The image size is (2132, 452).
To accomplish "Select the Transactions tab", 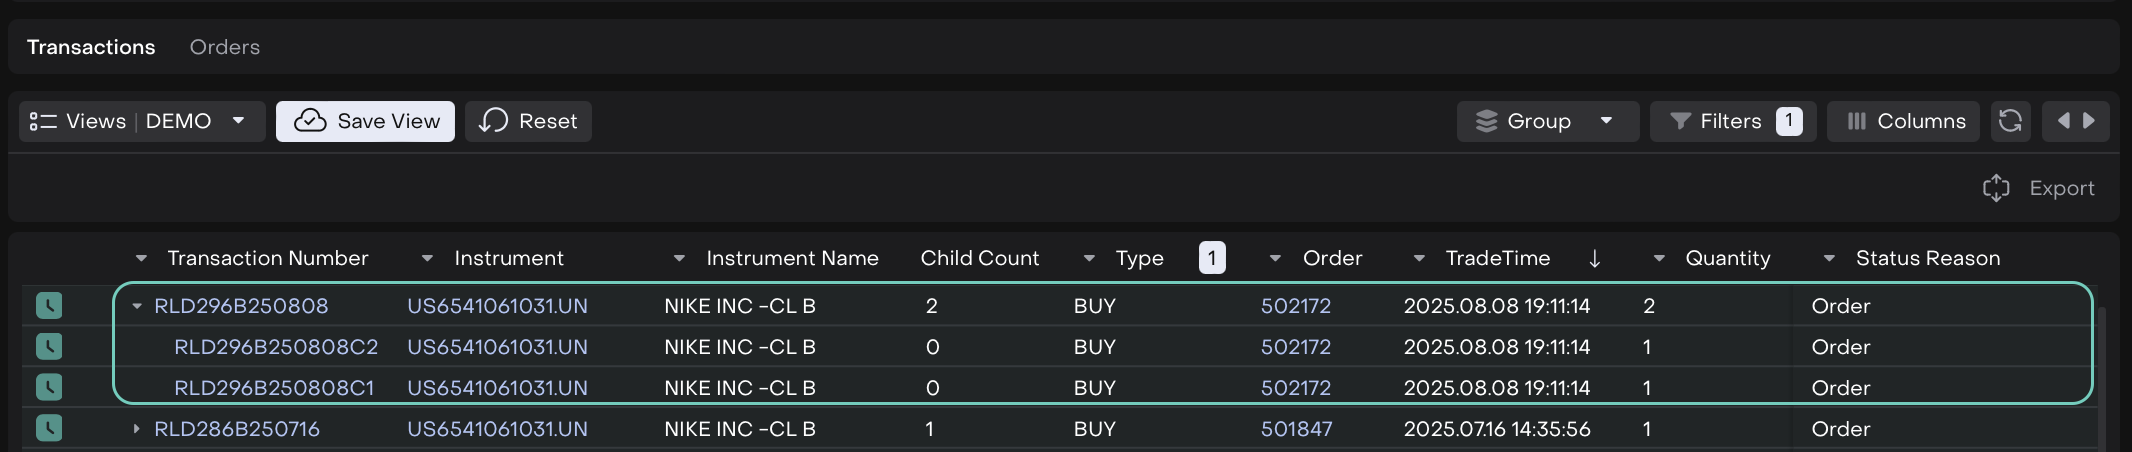I will [91, 47].
